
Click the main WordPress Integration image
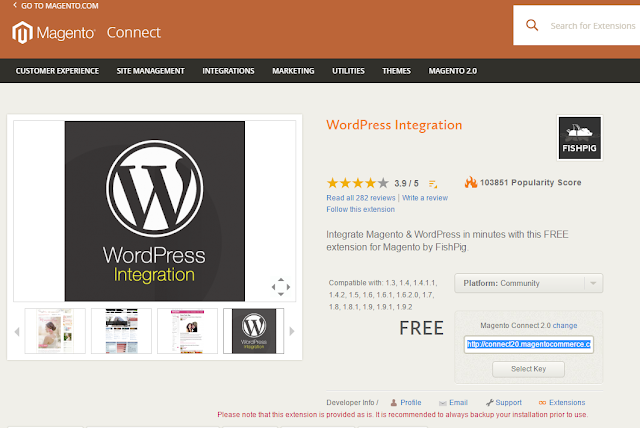(155, 211)
